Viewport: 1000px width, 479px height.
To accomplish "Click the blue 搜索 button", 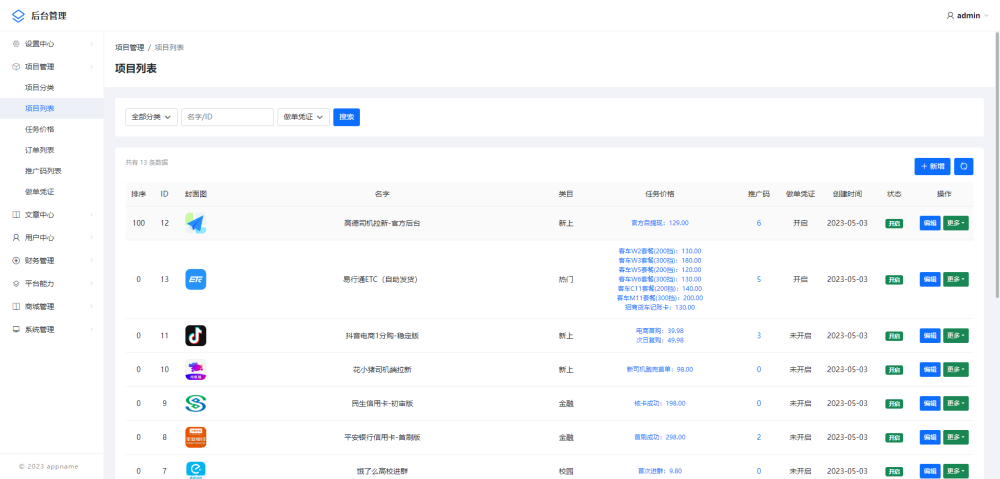I will 346,117.
